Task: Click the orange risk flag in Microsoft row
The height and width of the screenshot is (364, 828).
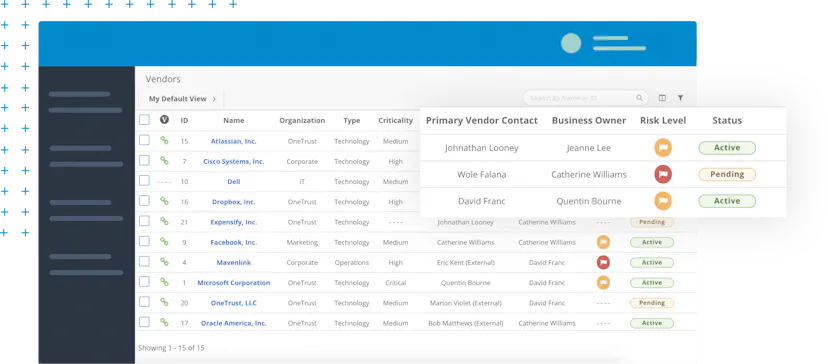Action: point(603,282)
